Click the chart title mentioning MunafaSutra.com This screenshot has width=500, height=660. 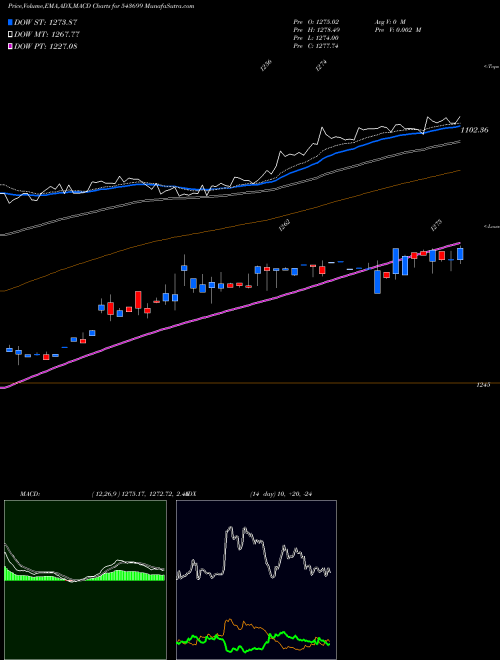[x=101, y=7]
